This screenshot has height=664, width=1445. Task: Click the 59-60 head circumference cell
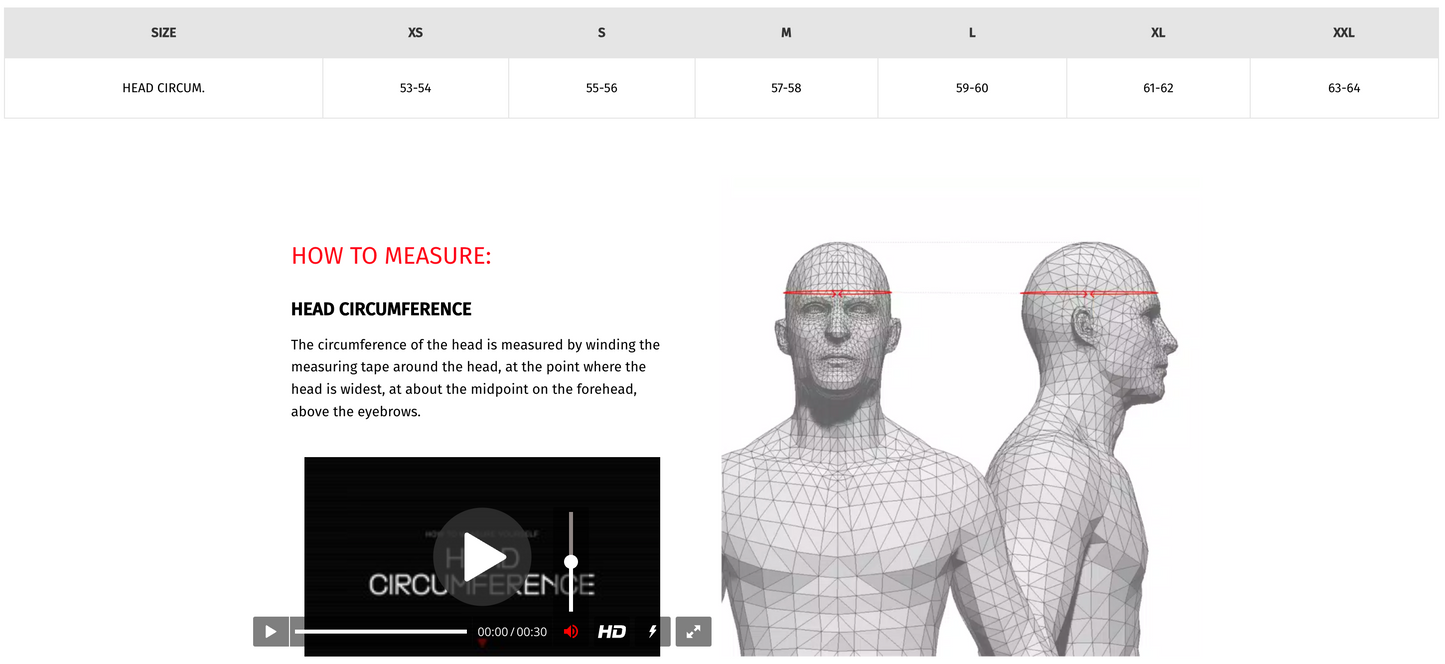coord(972,88)
